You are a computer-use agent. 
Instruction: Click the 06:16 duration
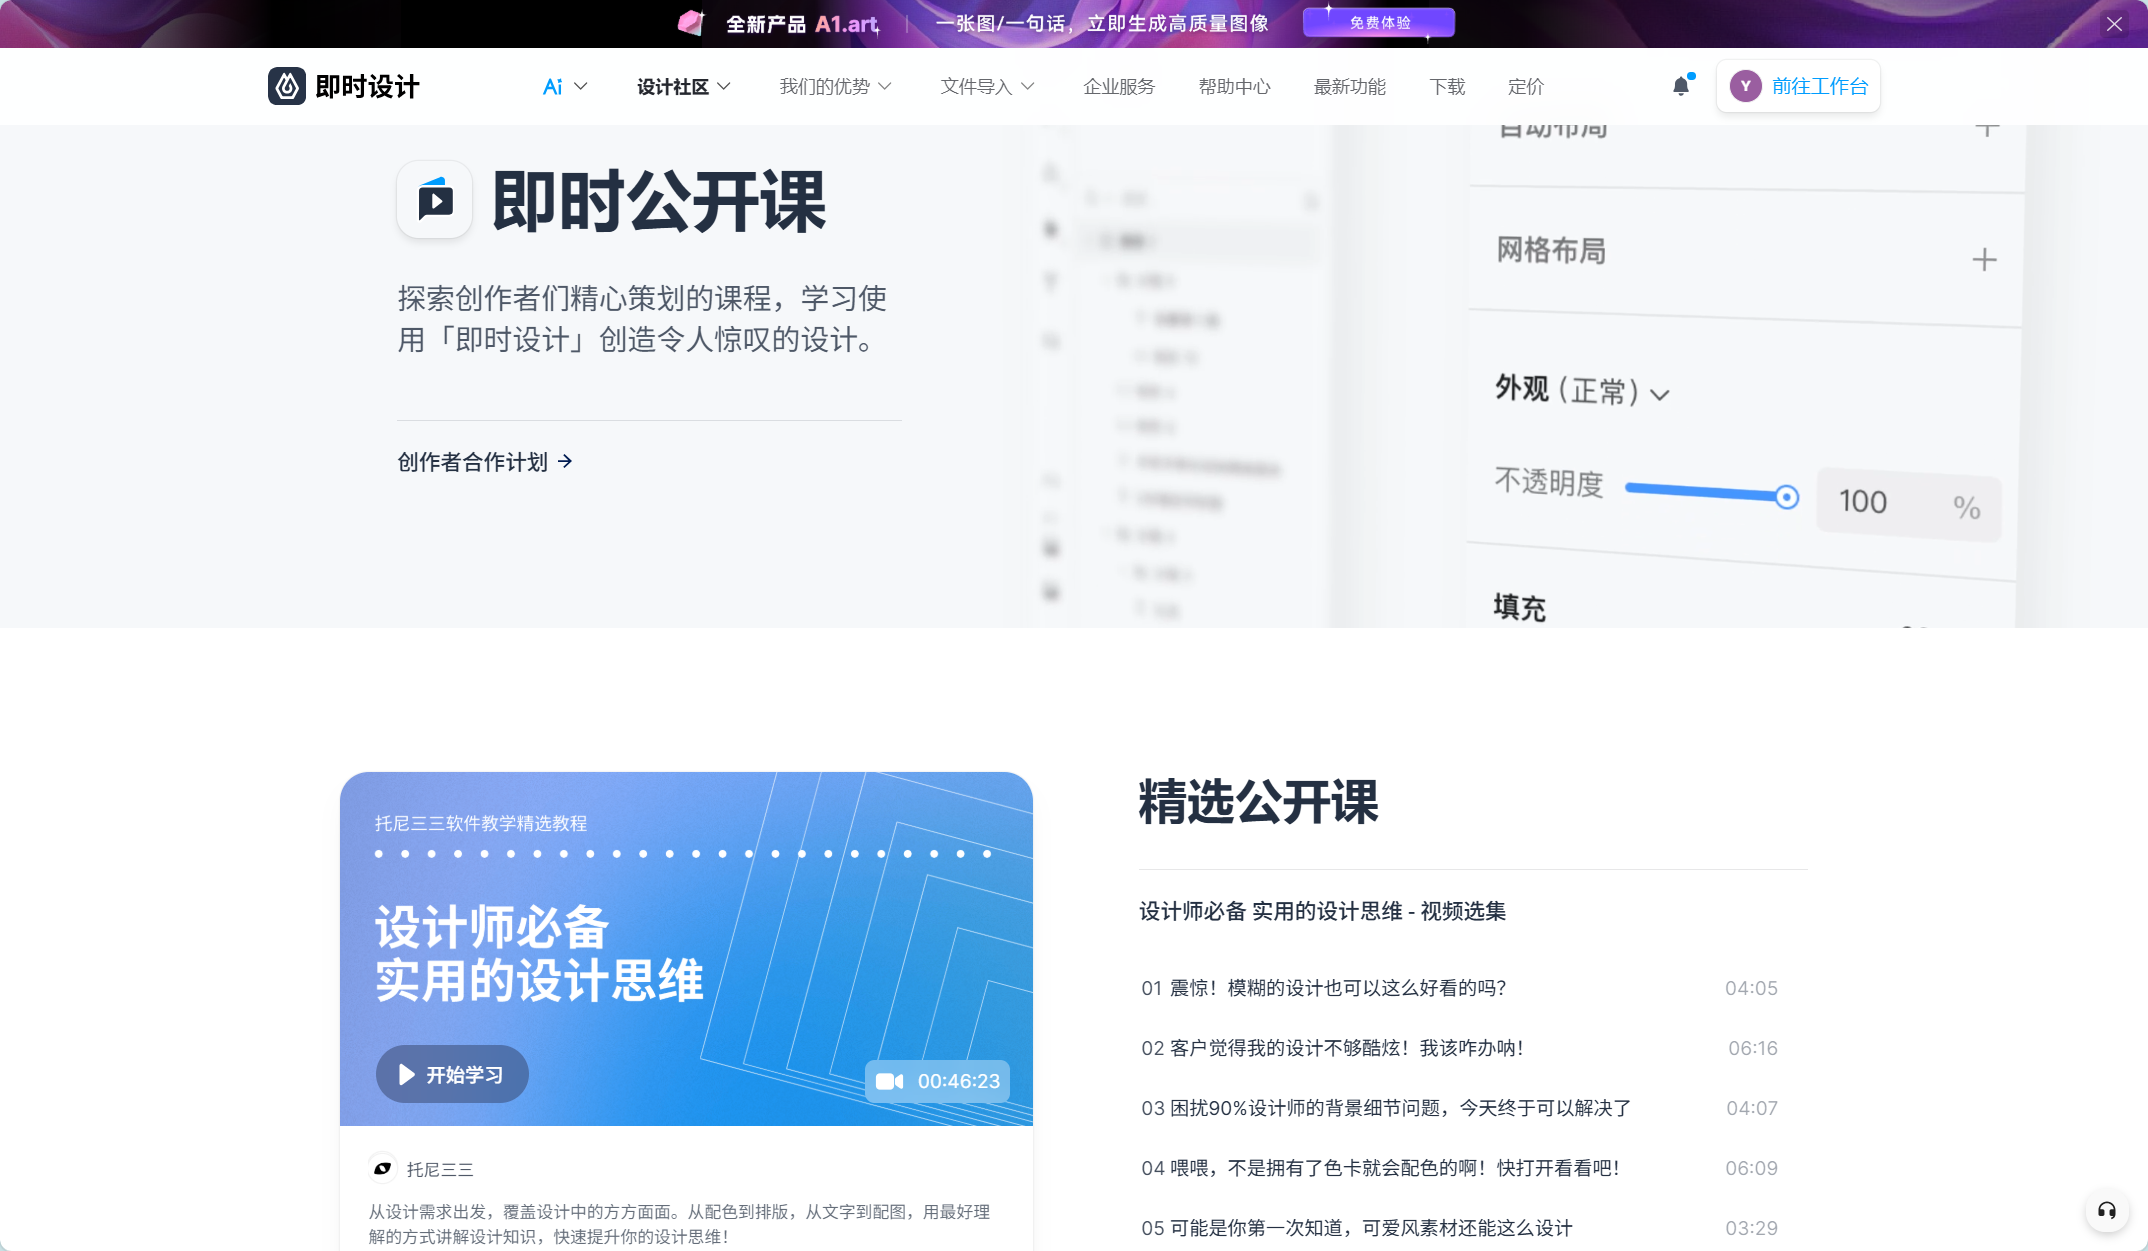coord(1753,1048)
